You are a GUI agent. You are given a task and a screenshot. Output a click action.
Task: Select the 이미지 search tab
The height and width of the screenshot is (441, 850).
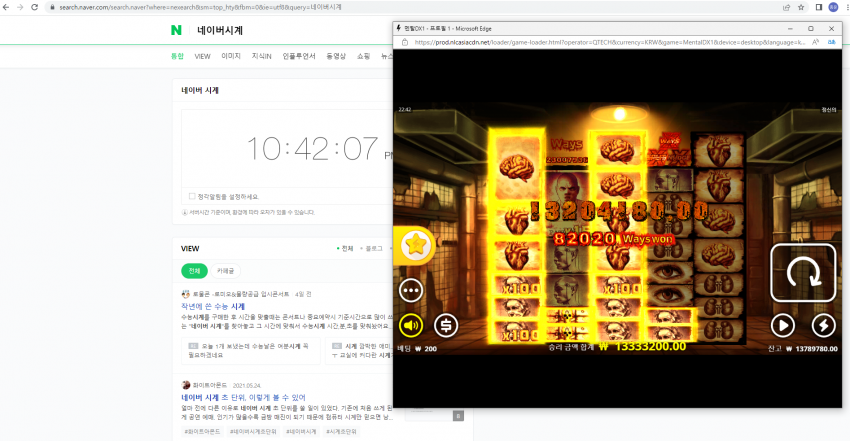pos(231,56)
